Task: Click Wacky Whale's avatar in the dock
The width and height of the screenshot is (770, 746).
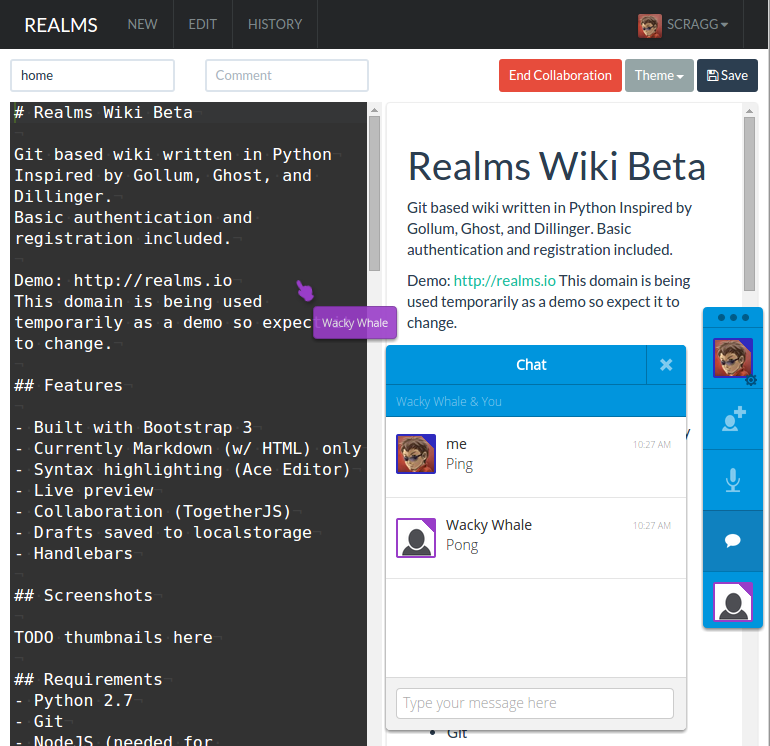Action: tap(733, 602)
